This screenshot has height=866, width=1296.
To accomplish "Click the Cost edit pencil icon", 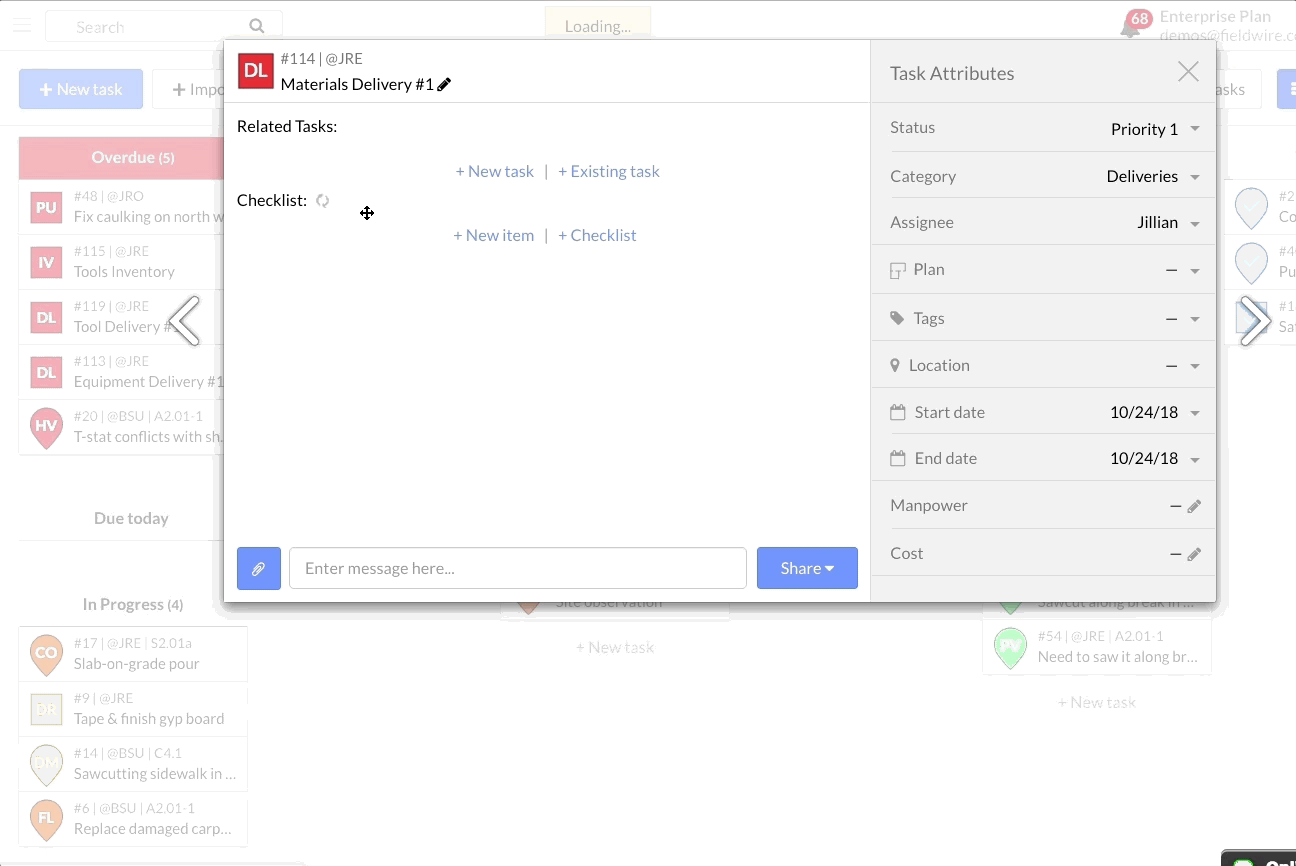I will click(1193, 555).
